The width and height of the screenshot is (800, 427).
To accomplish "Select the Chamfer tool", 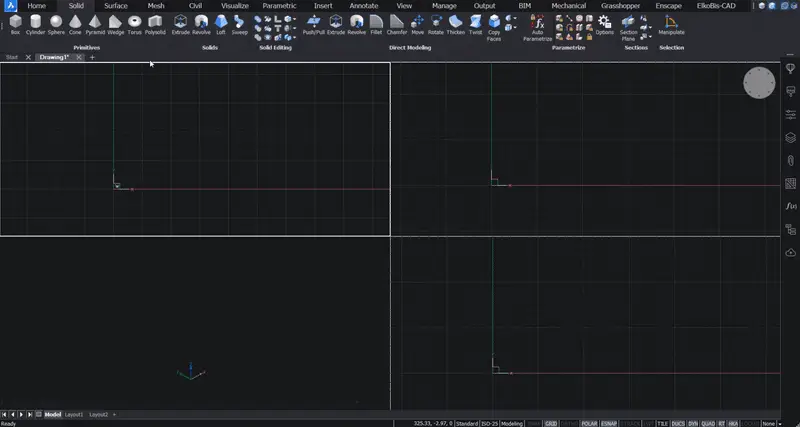I will (396, 24).
